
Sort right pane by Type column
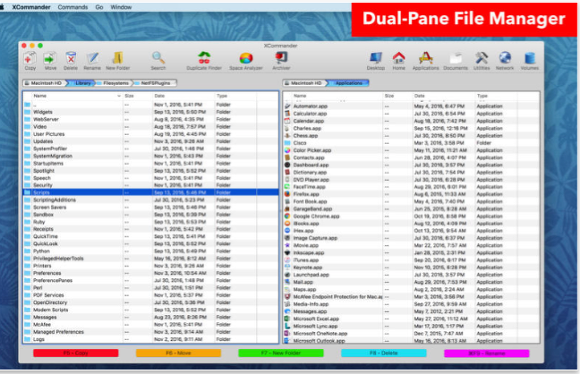[496, 96]
